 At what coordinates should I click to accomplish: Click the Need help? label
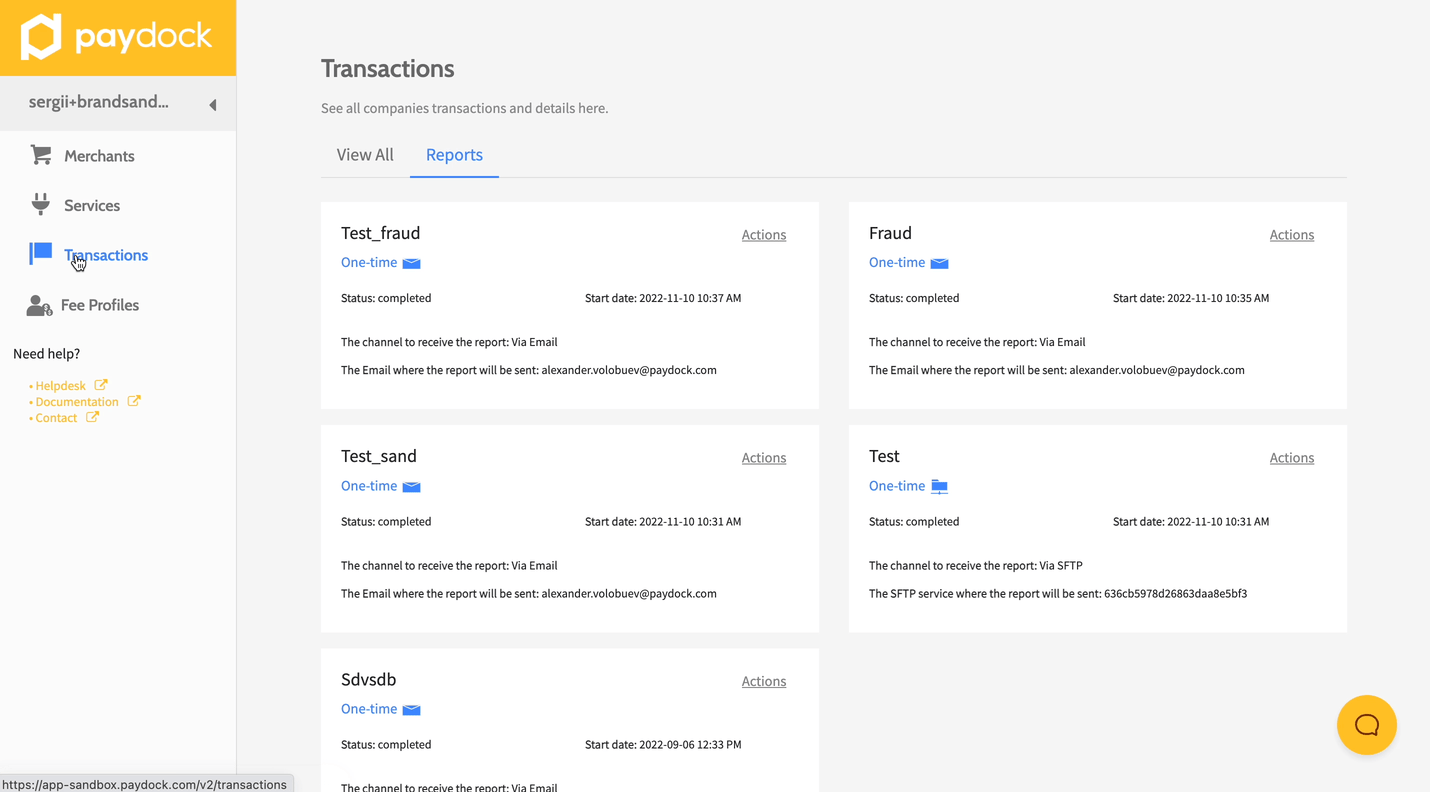tap(46, 354)
